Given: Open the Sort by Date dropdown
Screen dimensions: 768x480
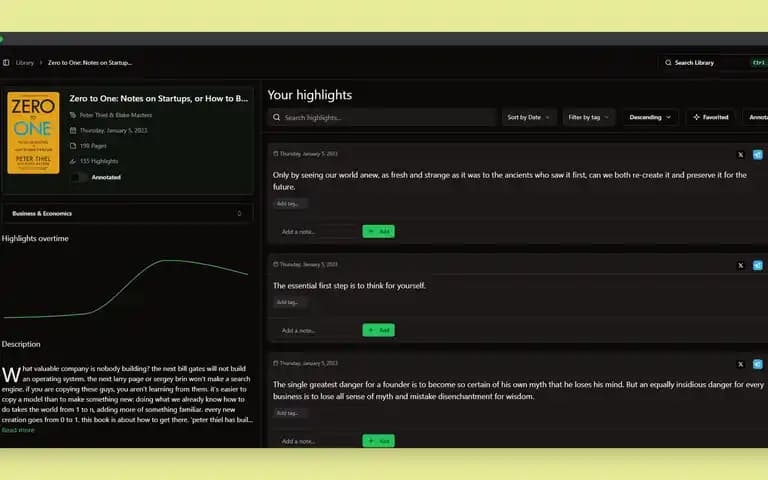Looking at the screenshot, I should 529,118.
